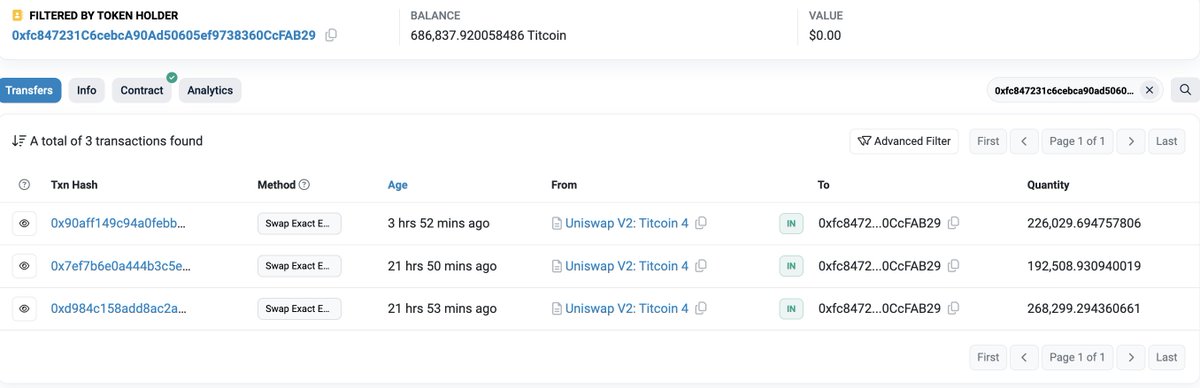The width and height of the screenshot is (1200, 388).
Task: Click quantity 192,508.930940019
Action: point(1084,266)
